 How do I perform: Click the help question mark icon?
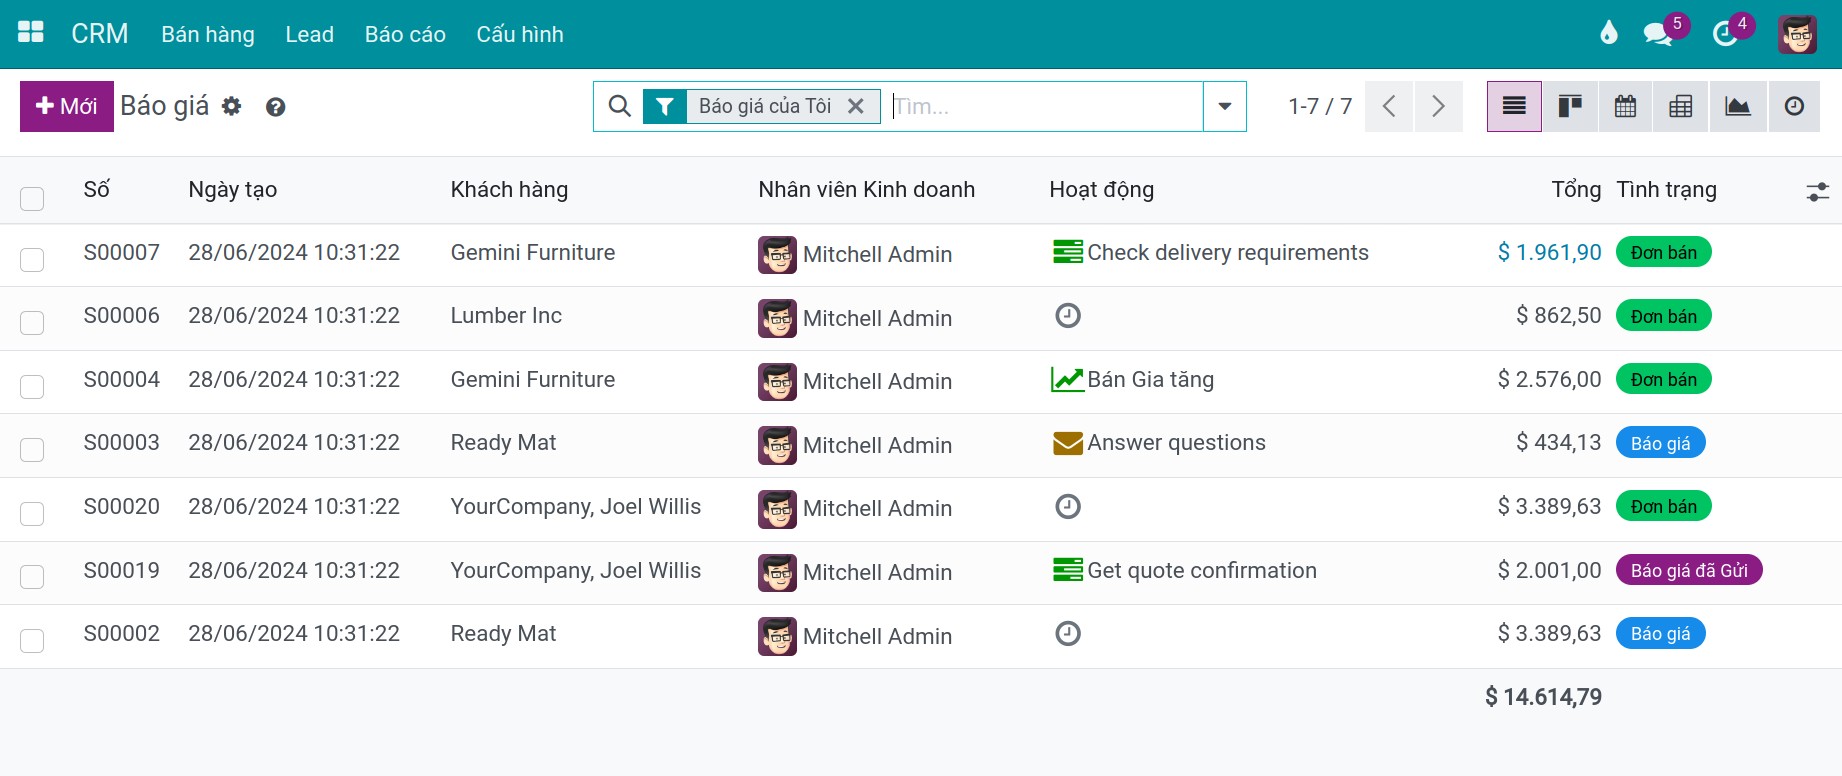point(276,107)
